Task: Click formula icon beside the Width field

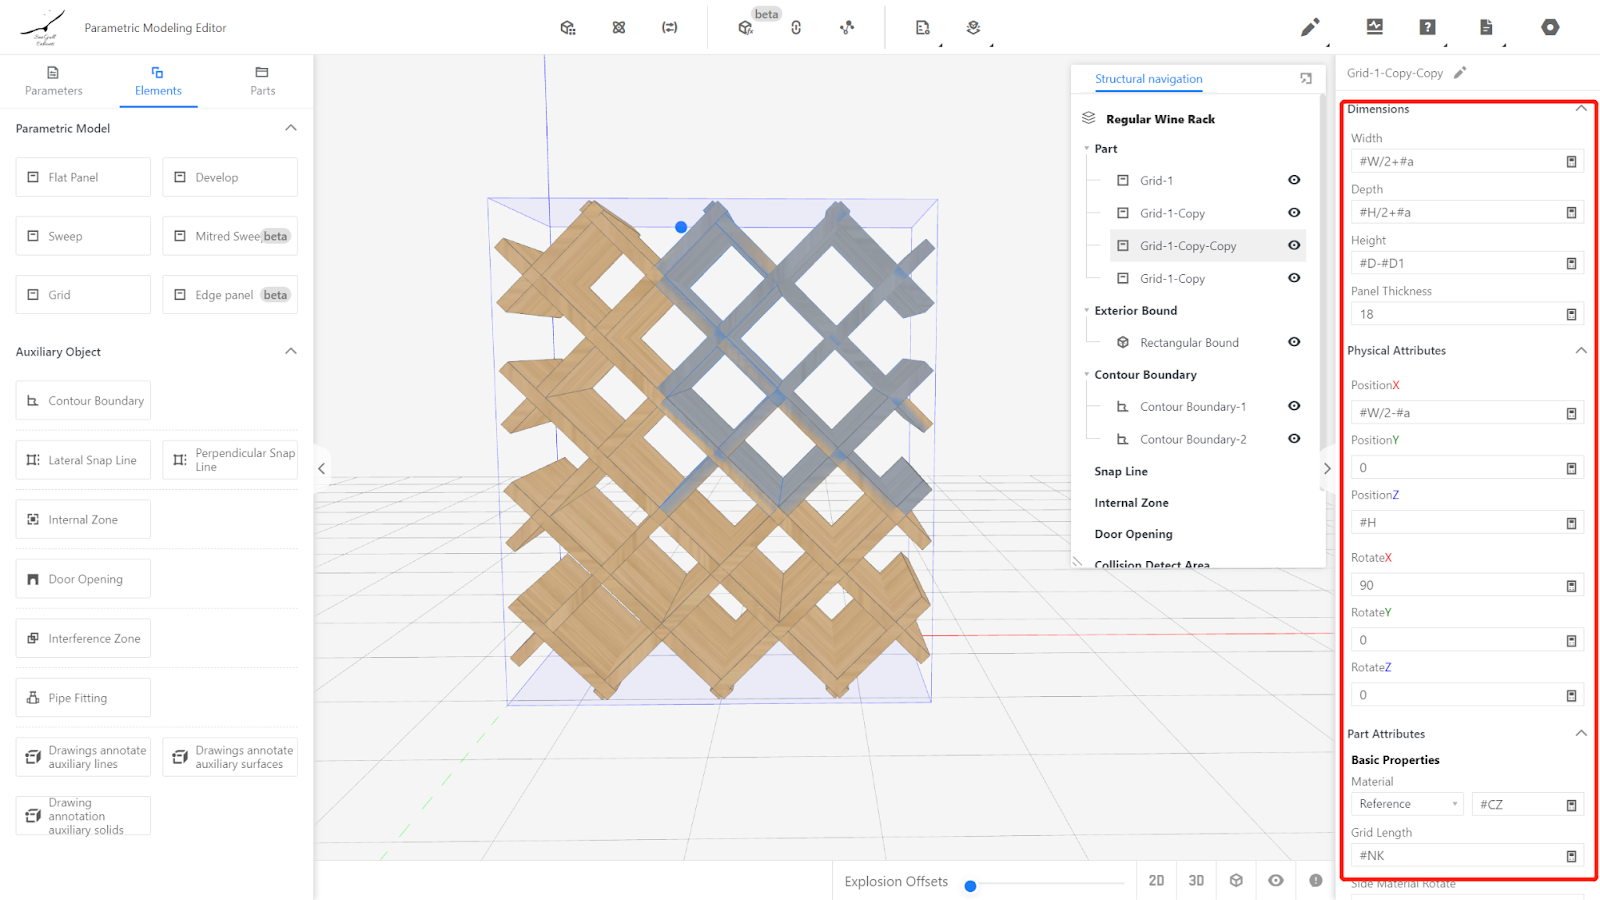Action: [x=1571, y=162]
